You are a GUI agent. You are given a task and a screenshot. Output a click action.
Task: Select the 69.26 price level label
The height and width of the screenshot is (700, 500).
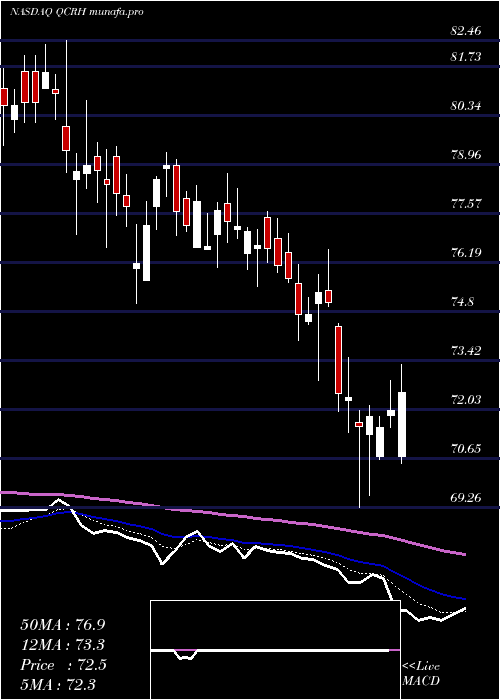(466, 497)
